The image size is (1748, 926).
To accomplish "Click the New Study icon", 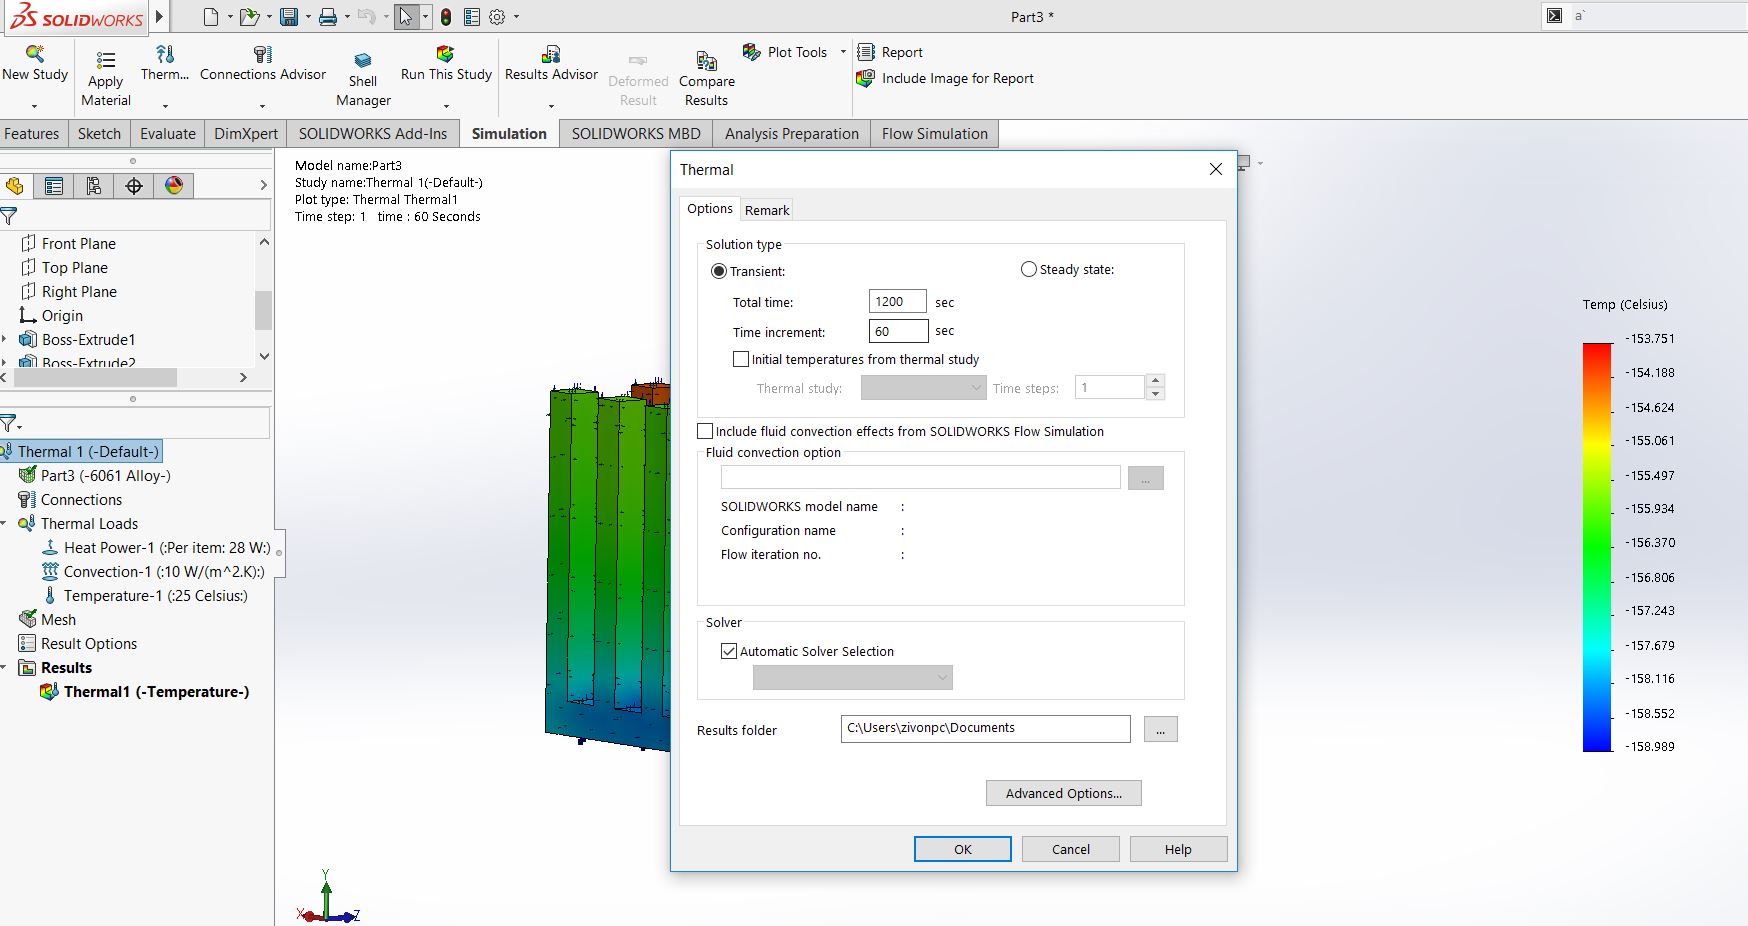I will 35,53.
